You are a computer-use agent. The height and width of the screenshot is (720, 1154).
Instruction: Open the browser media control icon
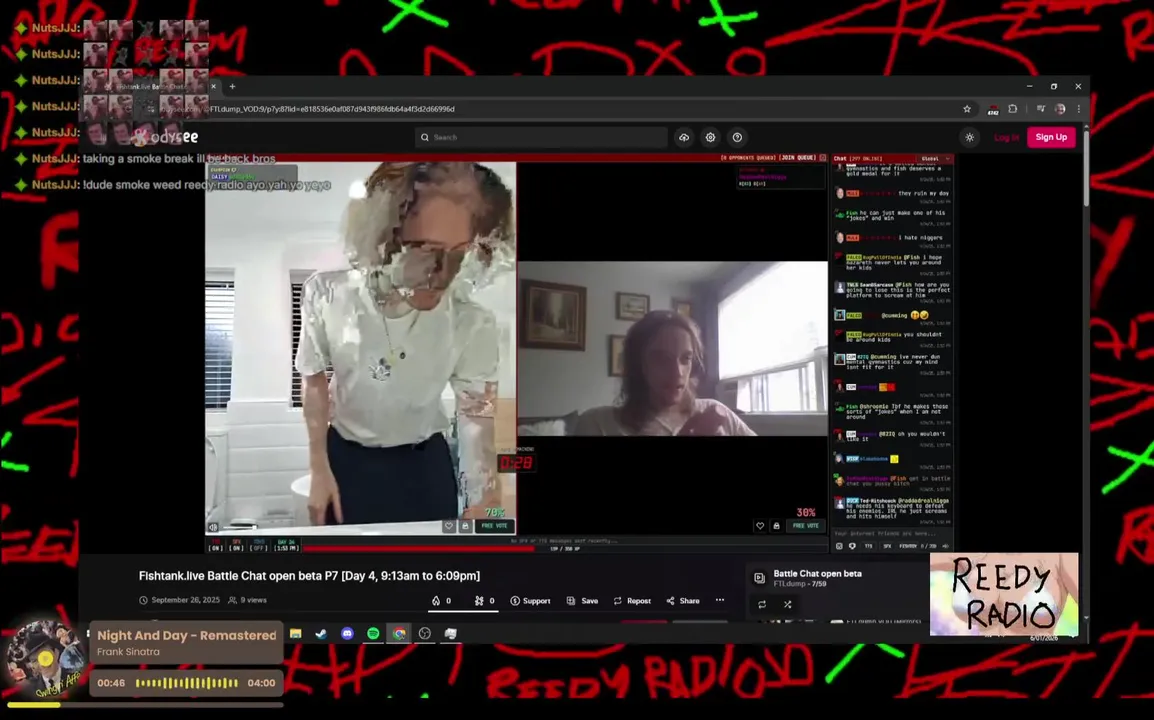click(x=1041, y=109)
